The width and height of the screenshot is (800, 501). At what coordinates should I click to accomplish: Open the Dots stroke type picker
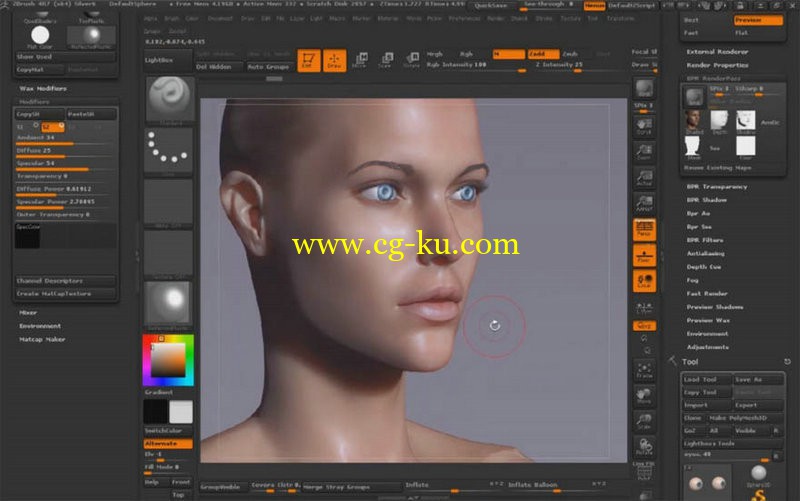click(x=169, y=152)
